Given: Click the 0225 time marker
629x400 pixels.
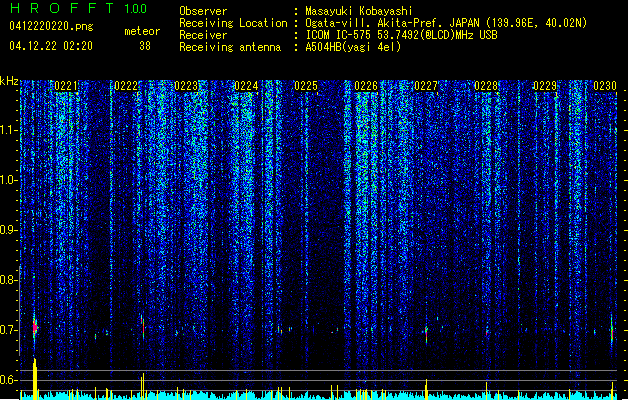Looking at the screenshot, I should point(306,86).
